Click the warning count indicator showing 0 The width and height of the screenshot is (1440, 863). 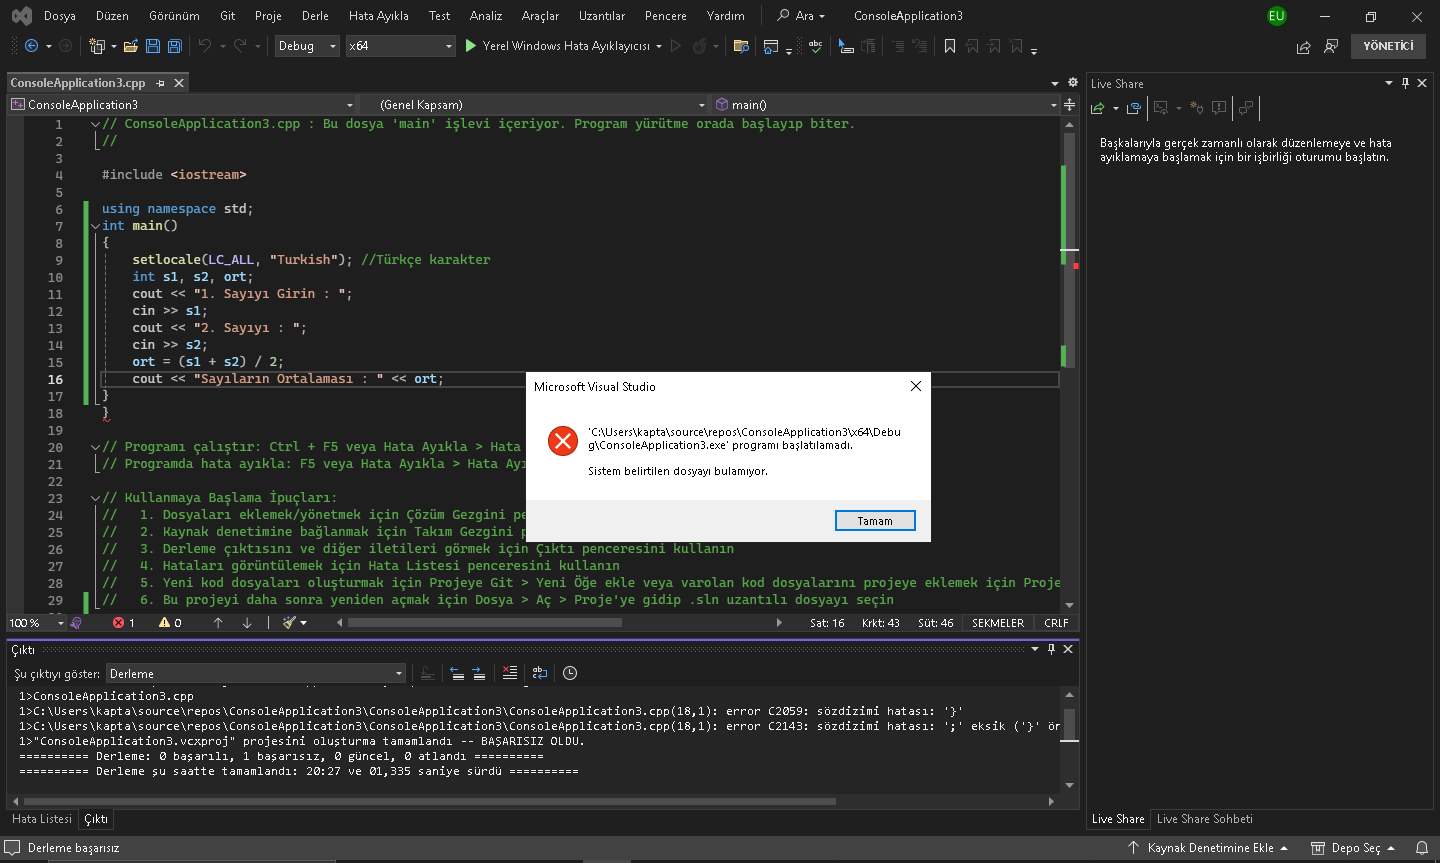170,623
